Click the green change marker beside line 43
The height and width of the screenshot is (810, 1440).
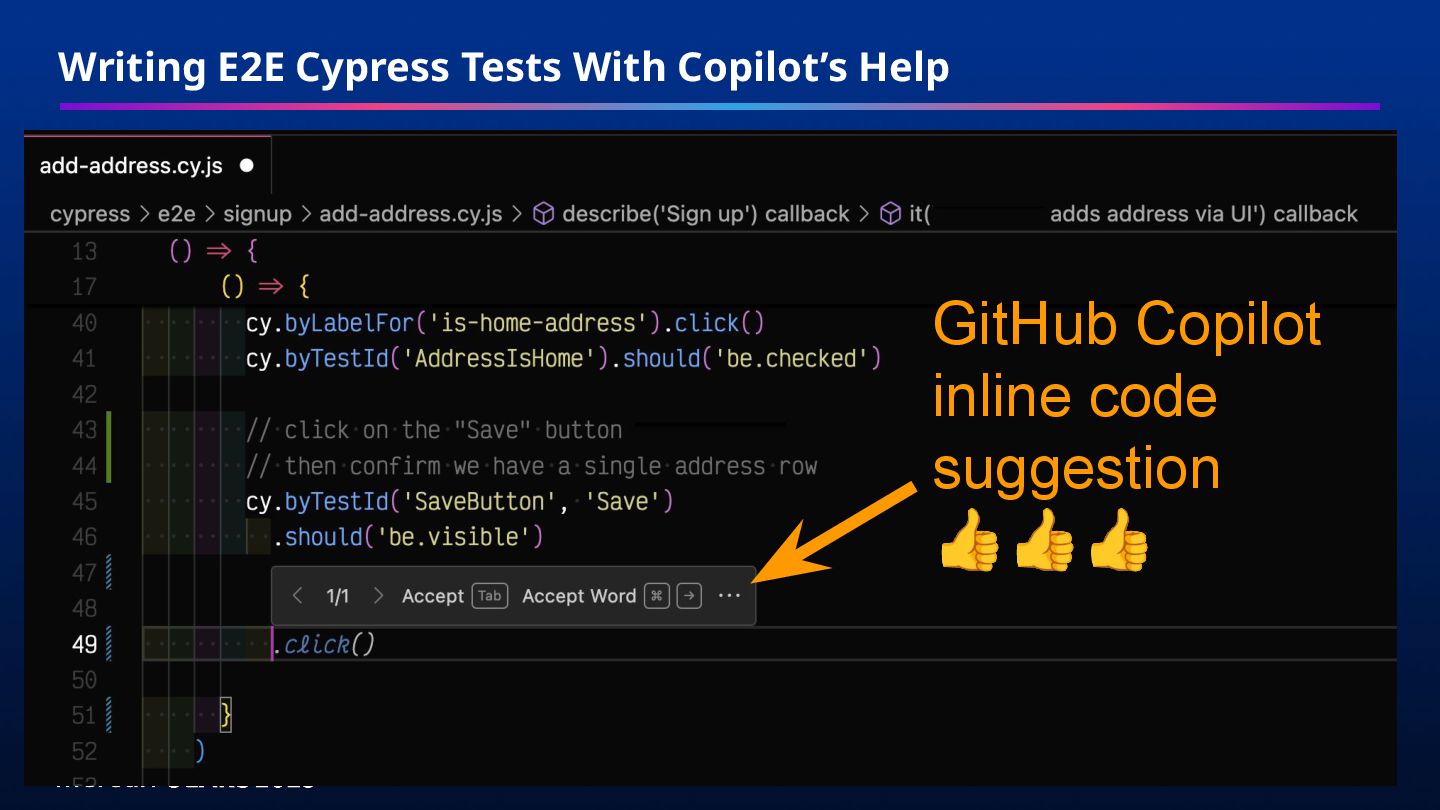108,431
